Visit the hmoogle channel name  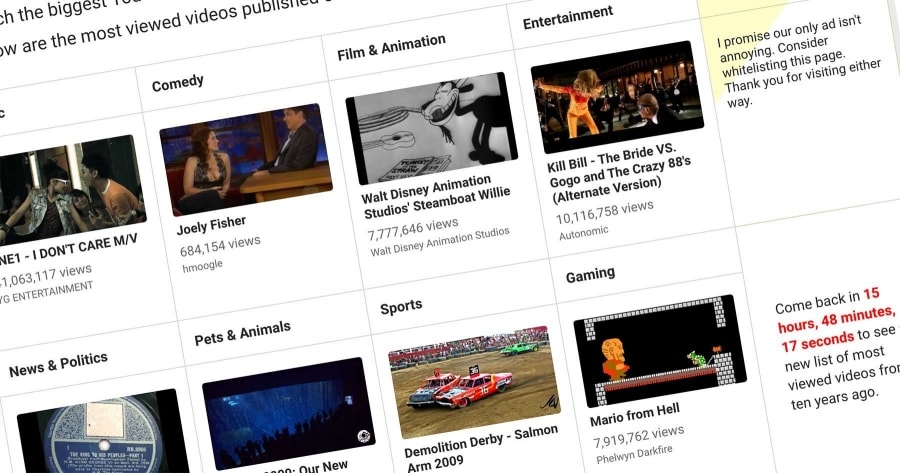tap(202, 265)
